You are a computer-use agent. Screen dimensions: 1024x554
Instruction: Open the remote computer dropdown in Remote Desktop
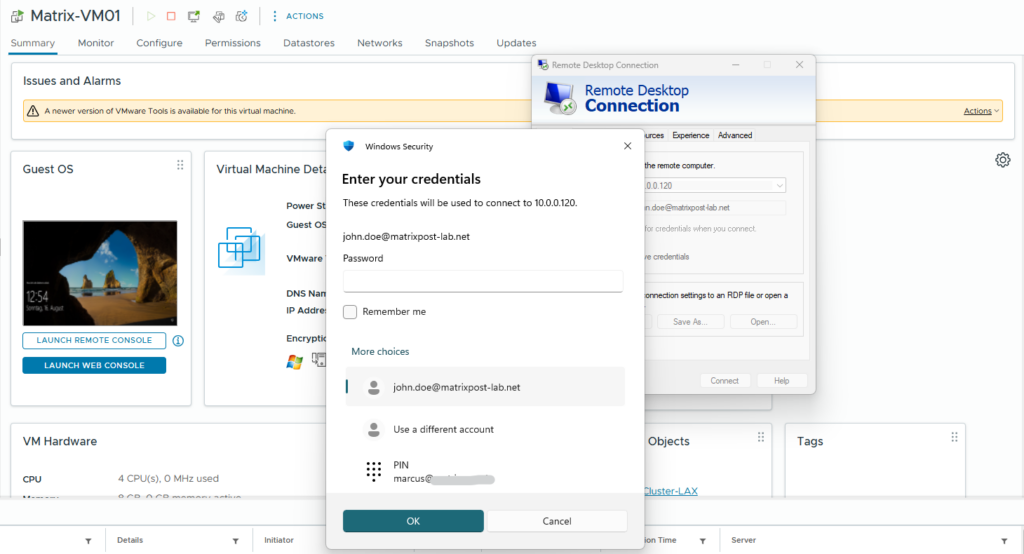(x=779, y=186)
